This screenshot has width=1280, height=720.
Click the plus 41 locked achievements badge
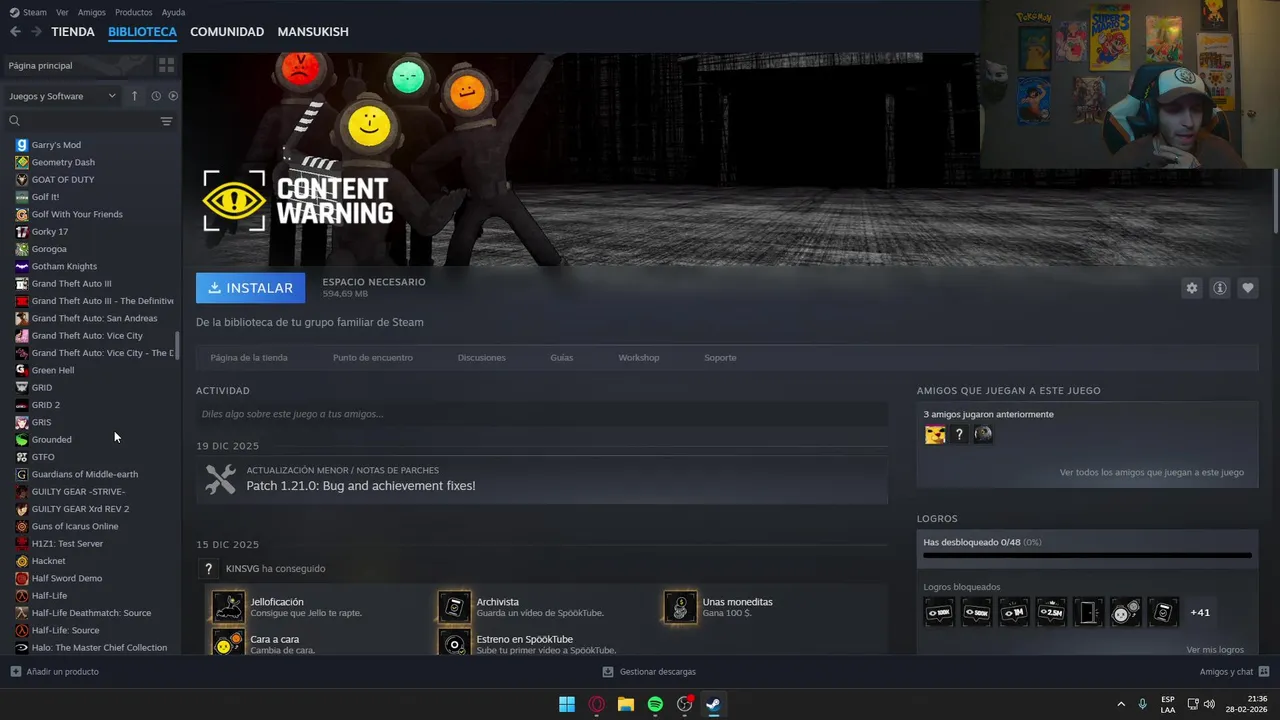tap(1200, 612)
